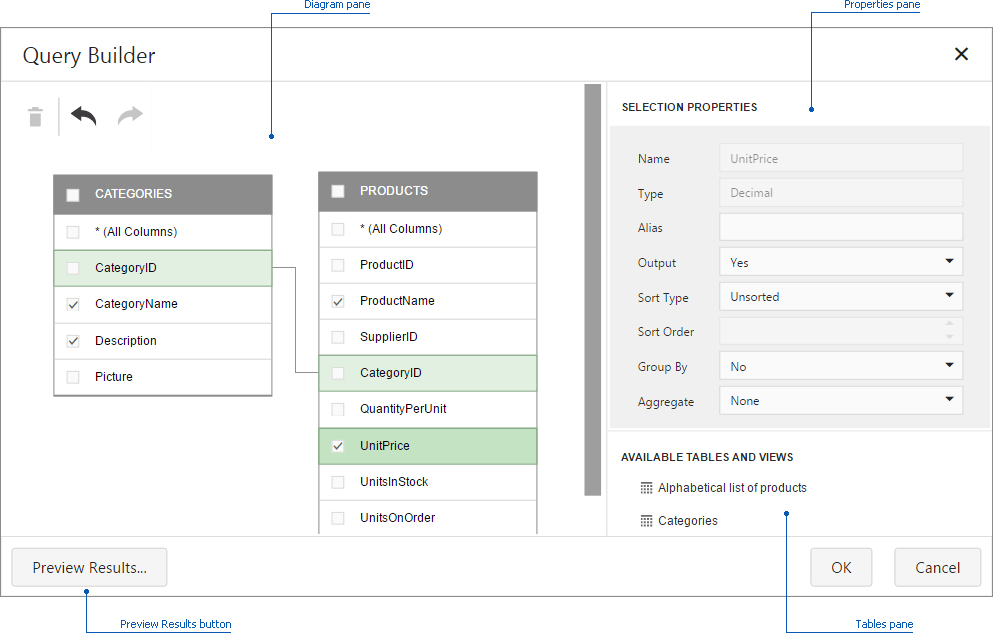Click inside the Alias input field

click(x=840, y=227)
